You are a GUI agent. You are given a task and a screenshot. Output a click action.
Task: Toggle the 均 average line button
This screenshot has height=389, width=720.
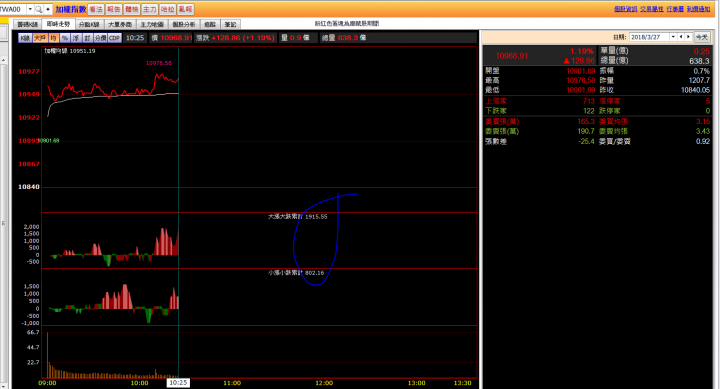[53, 38]
